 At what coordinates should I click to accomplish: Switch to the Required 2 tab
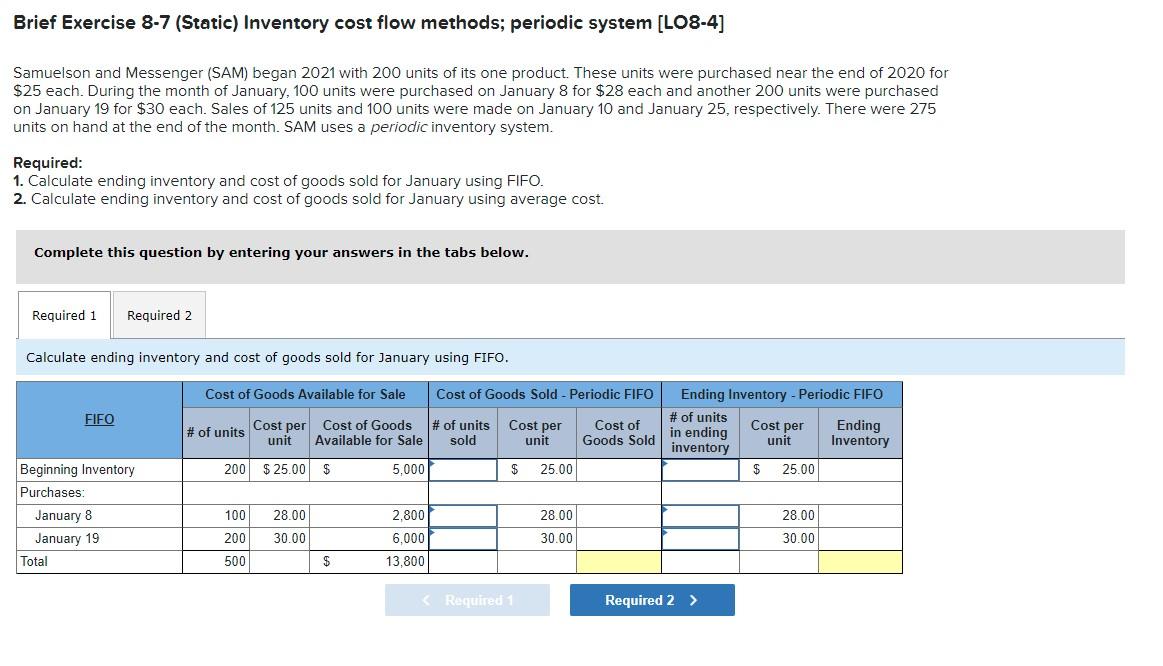158,315
